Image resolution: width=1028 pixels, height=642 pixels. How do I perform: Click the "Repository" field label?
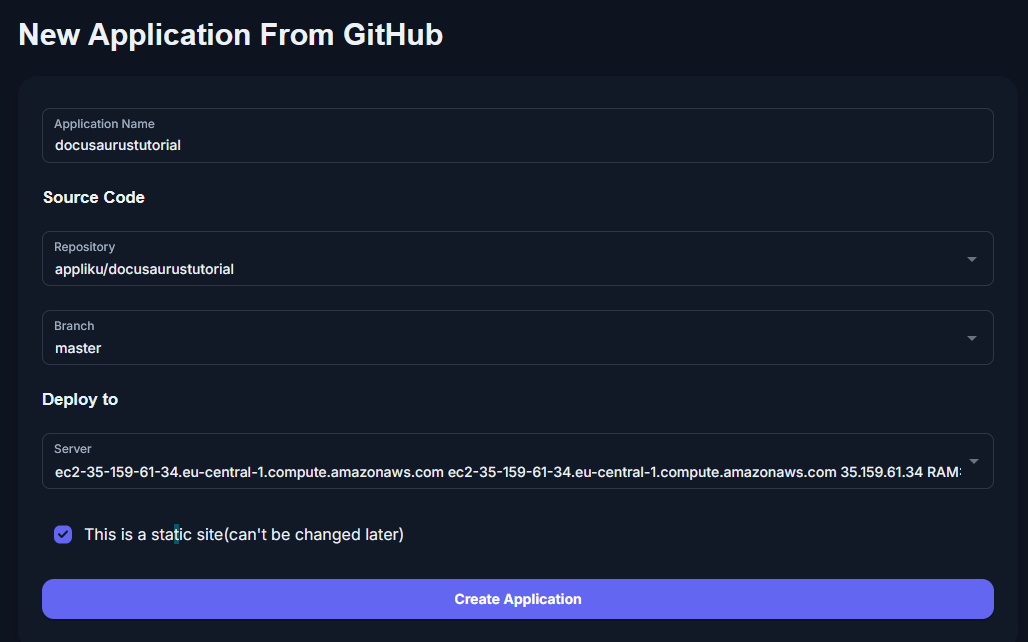(84, 246)
